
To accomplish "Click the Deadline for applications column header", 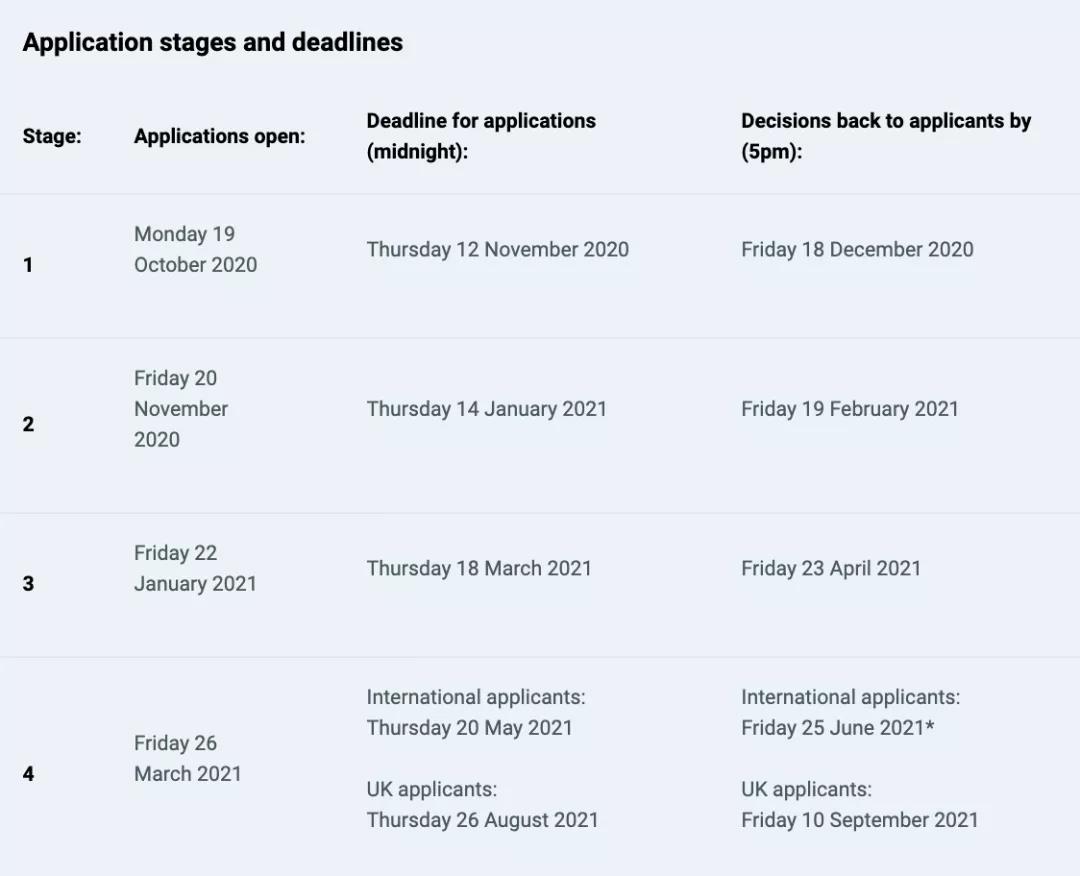I will (x=481, y=136).
